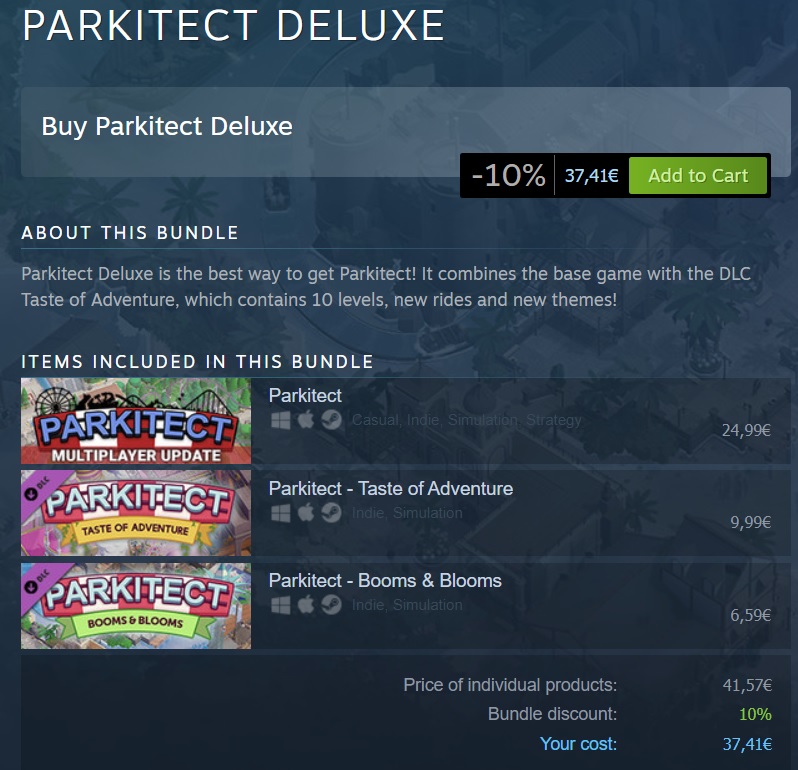798x770 pixels.
Task: Click Steam icon under Booms & Blooms
Action: [331, 605]
